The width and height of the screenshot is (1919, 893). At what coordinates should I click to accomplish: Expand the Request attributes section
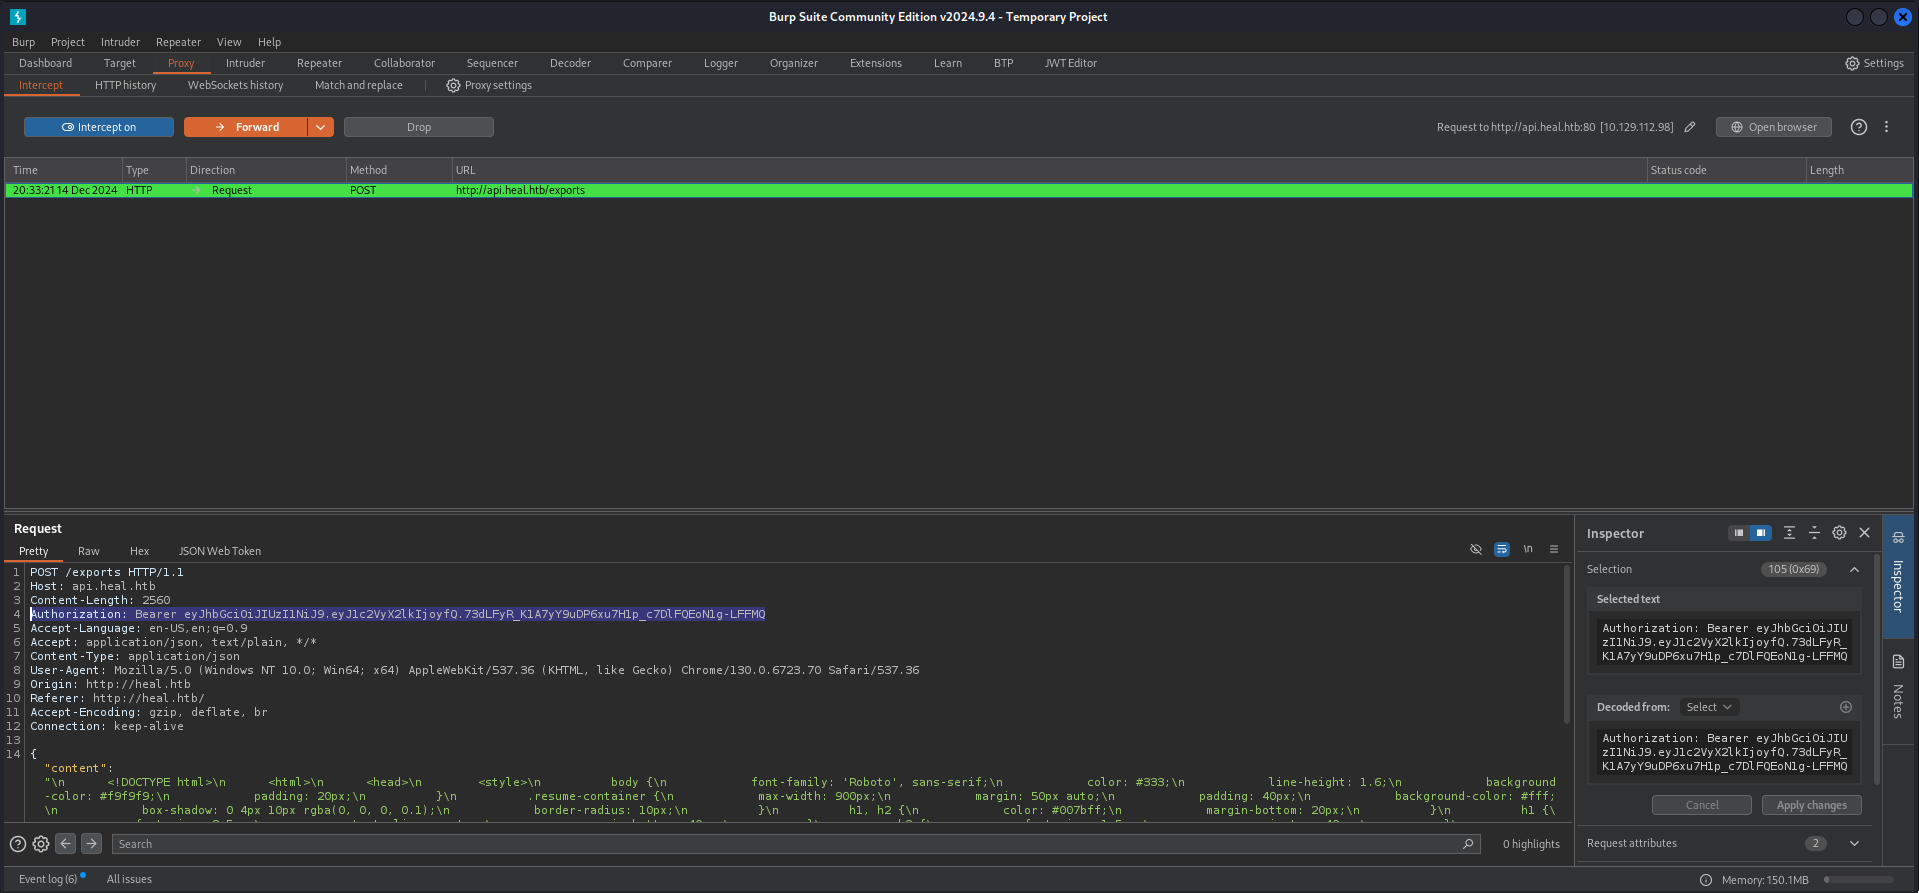coord(1854,843)
